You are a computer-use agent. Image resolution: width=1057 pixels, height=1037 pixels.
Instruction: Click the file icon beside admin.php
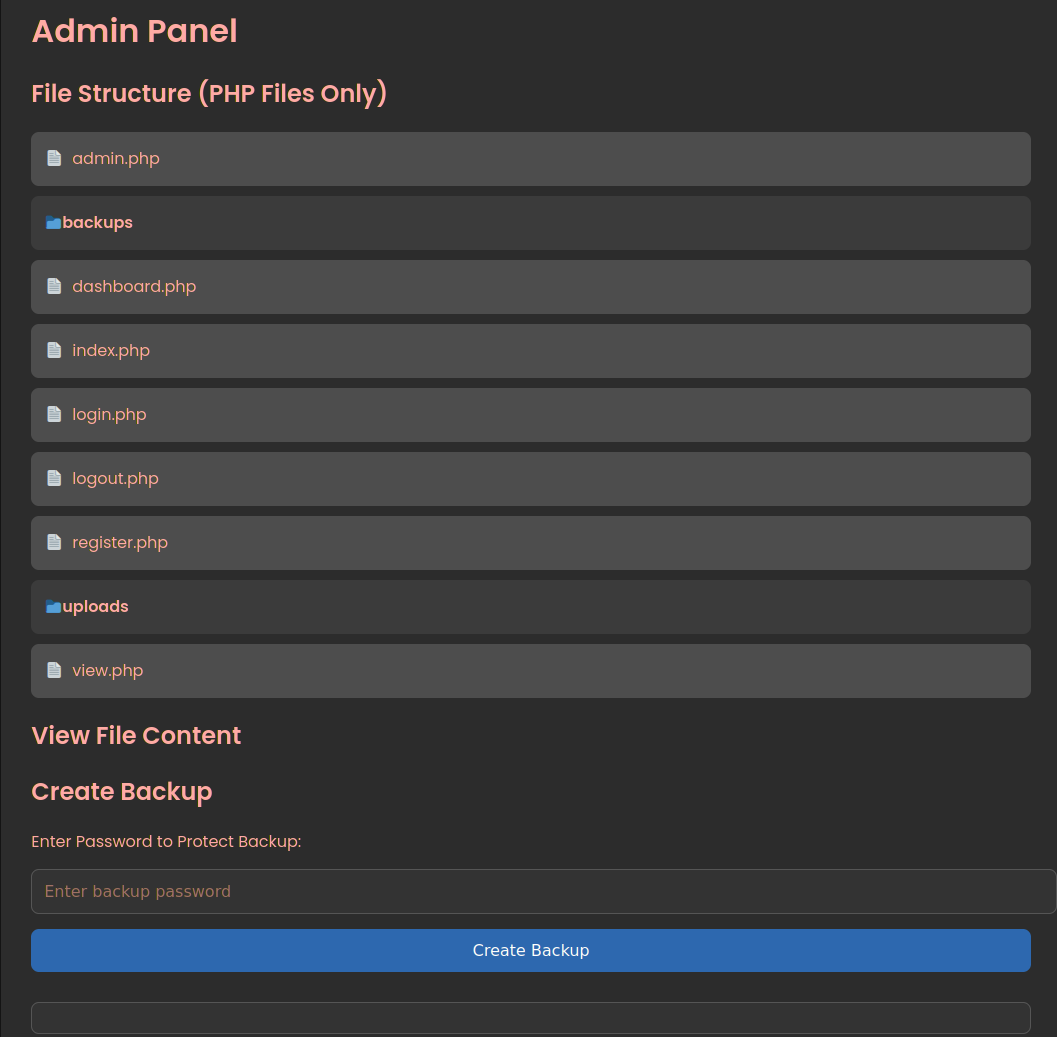pyautogui.click(x=54, y=158)
